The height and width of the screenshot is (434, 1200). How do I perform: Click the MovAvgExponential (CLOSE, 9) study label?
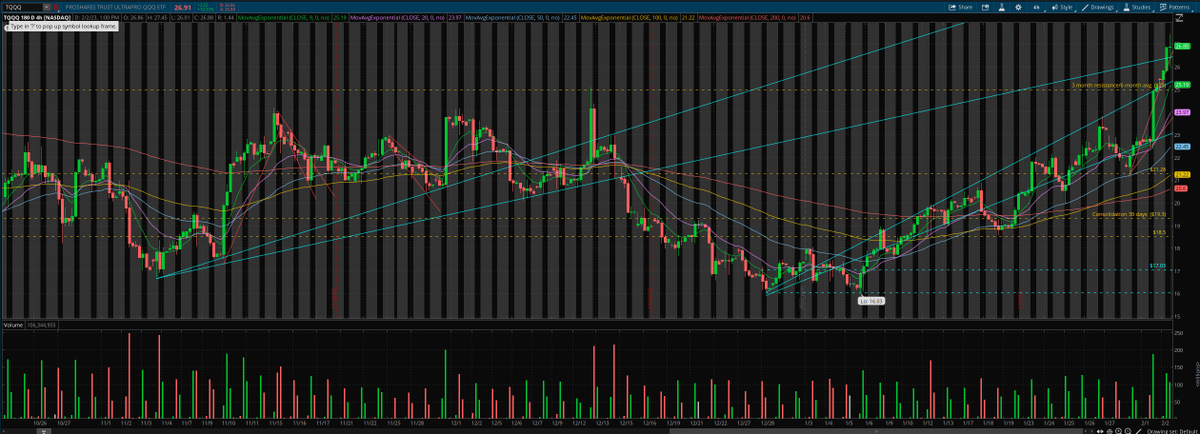(x=284, y=17)
